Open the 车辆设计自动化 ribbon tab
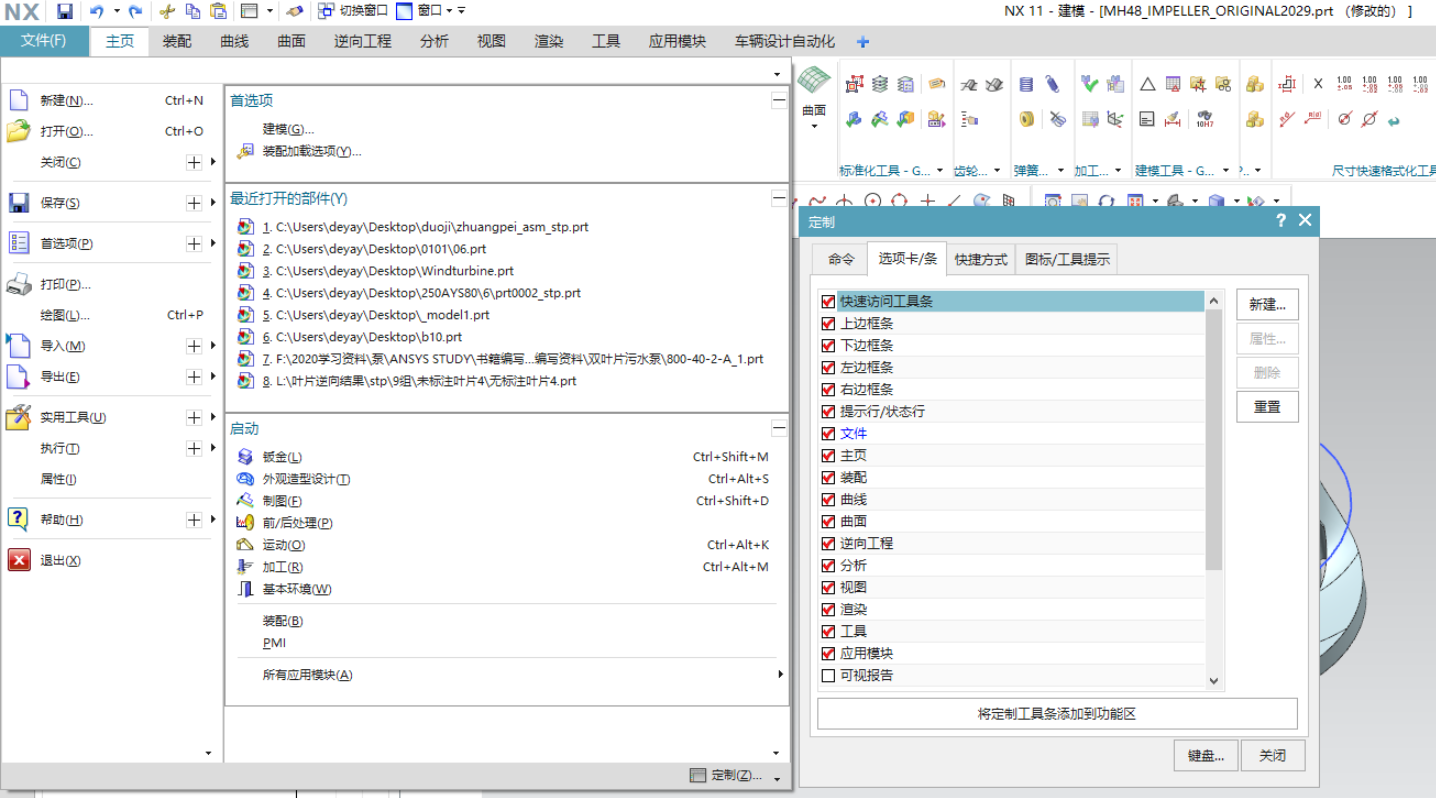Viewport: 1436px width, 798px height. tap(785, 41)
